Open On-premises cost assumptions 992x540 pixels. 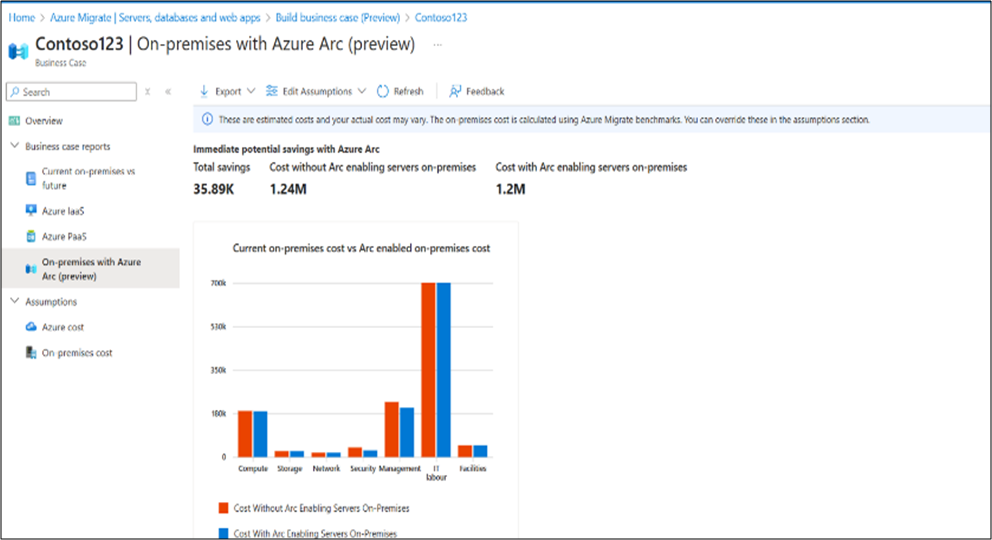77,353
